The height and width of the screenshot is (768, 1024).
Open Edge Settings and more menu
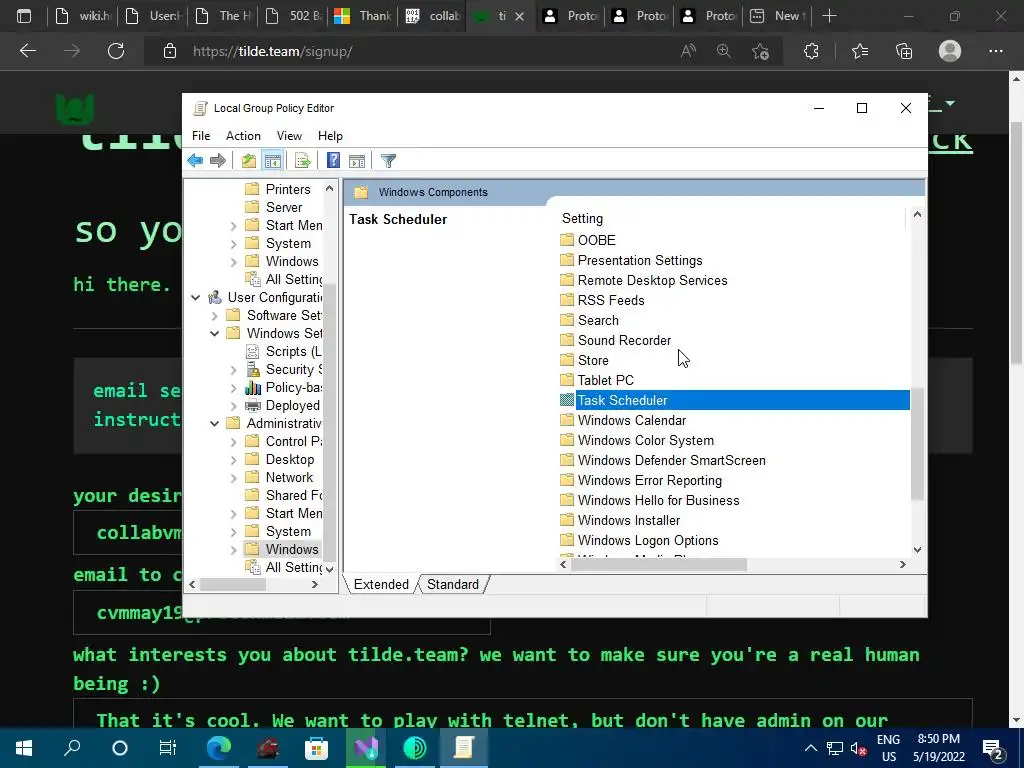pyautogui.click(x=995, y=51)
